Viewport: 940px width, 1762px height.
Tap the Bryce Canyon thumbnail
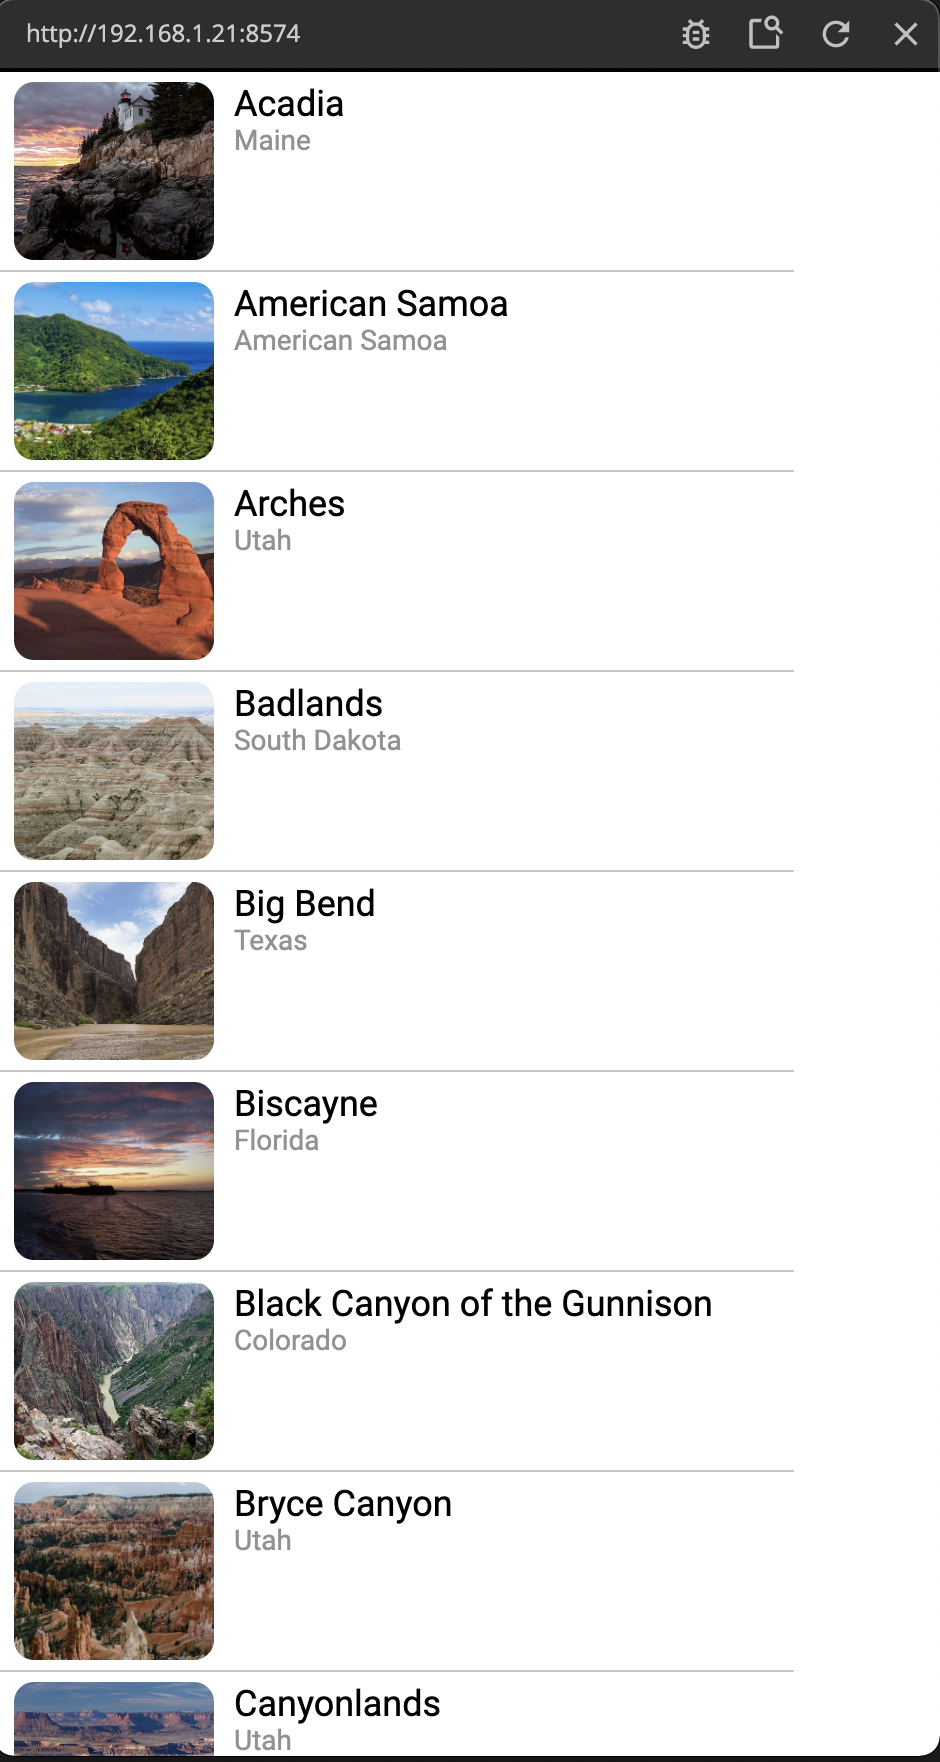point(114,1571)
